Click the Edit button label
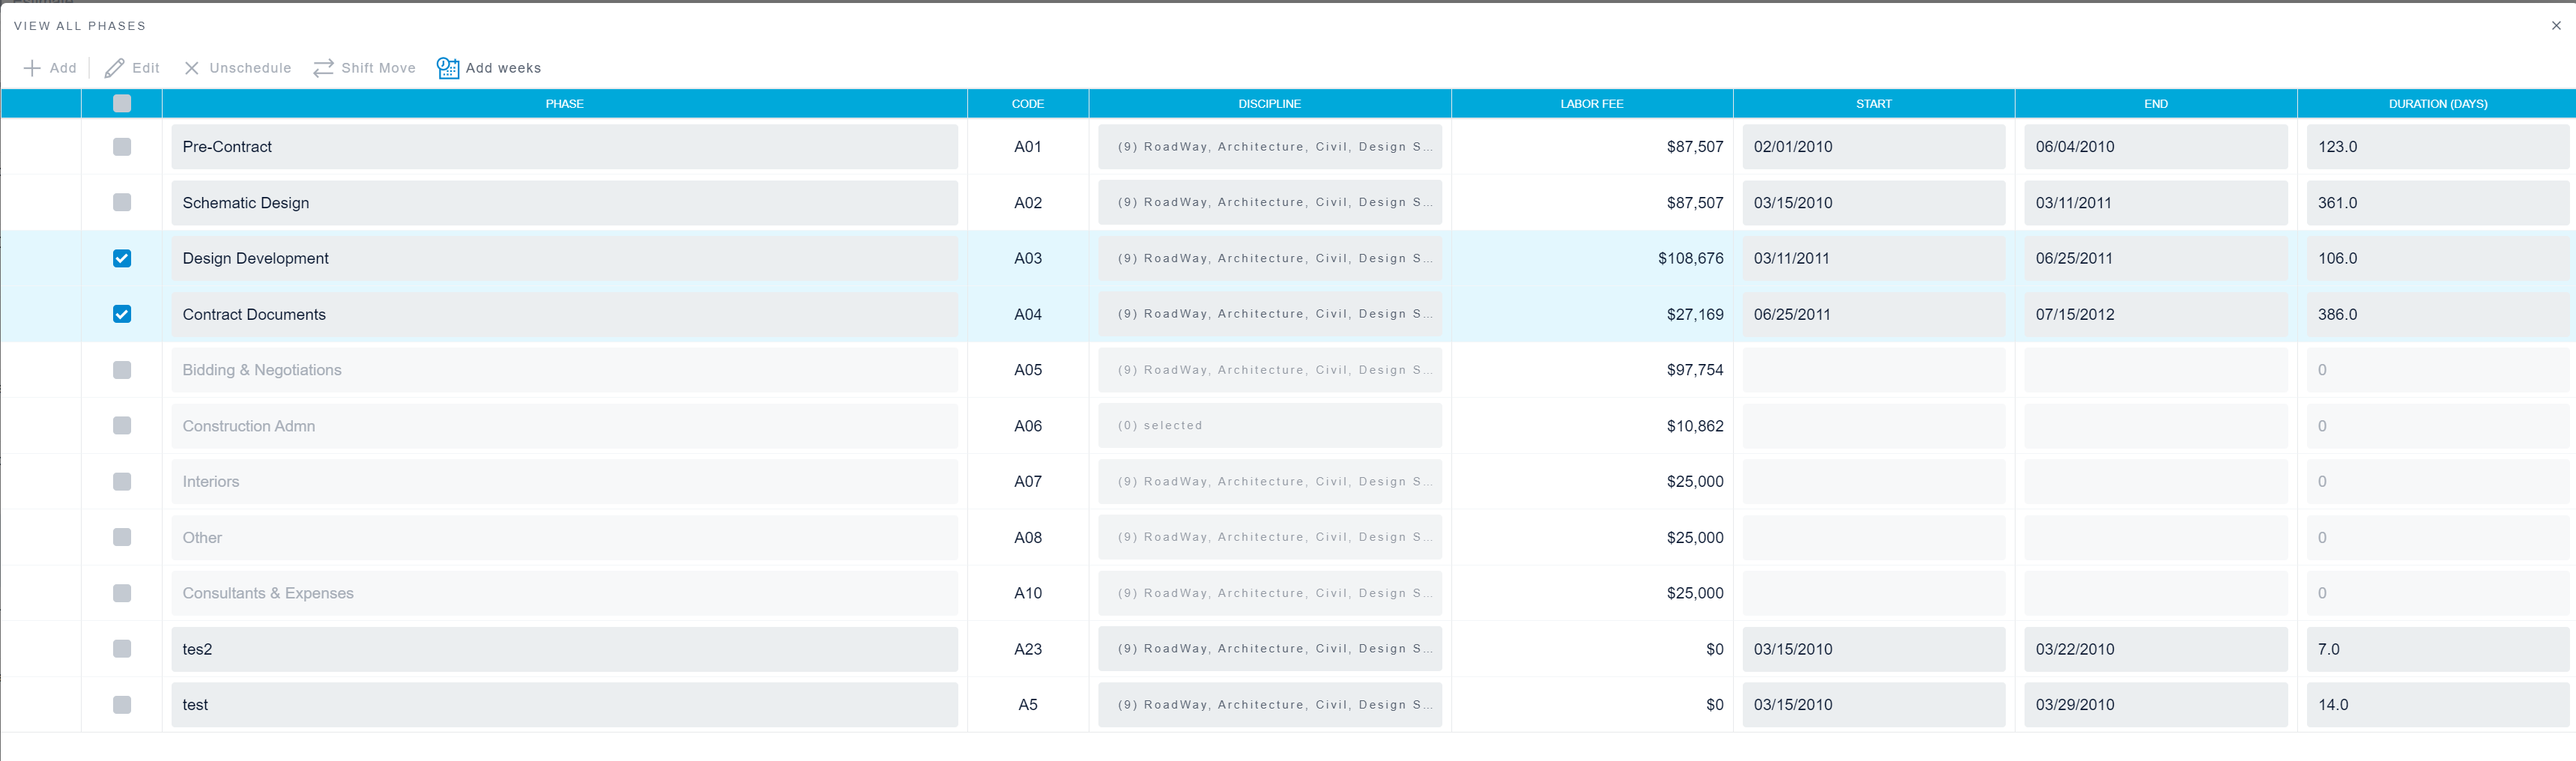This screenshot has width=2576, height=761. click(x=145, y=67)
